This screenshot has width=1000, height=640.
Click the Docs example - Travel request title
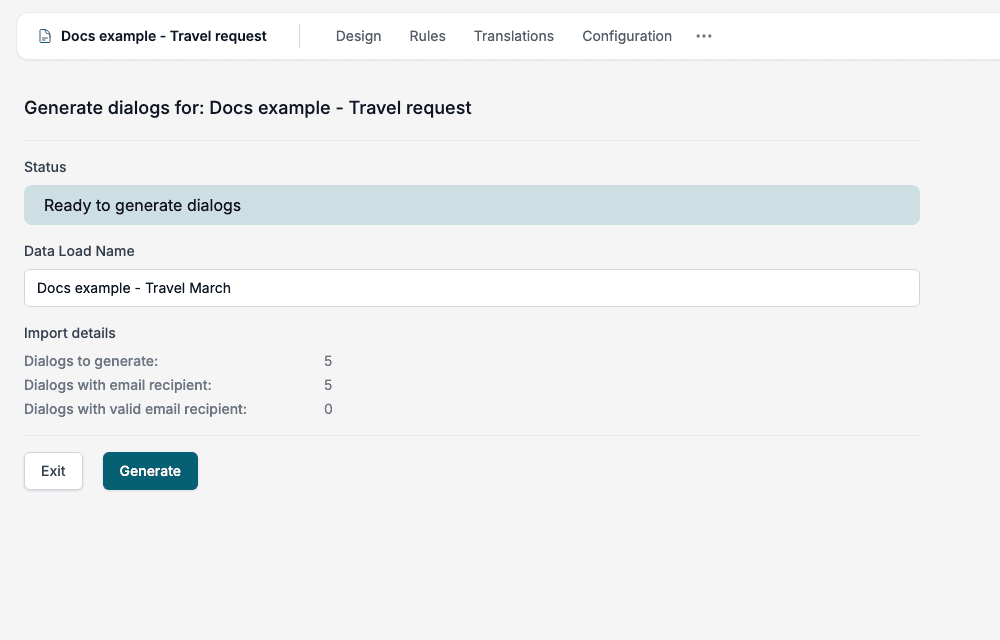point(164,36)
